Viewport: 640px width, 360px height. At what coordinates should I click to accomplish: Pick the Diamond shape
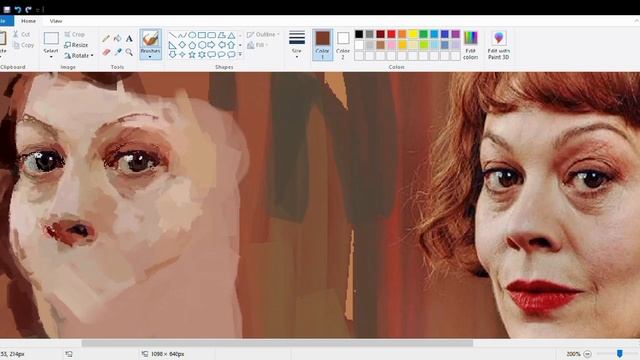tap(182, 45)
